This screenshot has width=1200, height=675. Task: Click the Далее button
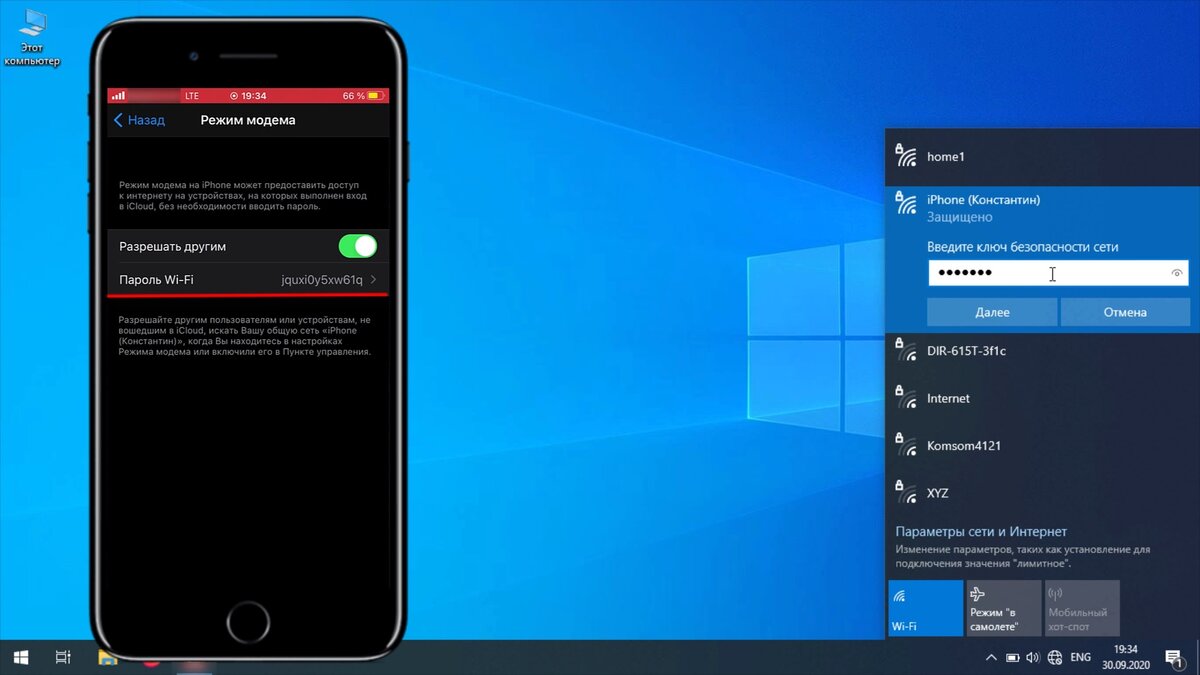[x=992, y=312]
